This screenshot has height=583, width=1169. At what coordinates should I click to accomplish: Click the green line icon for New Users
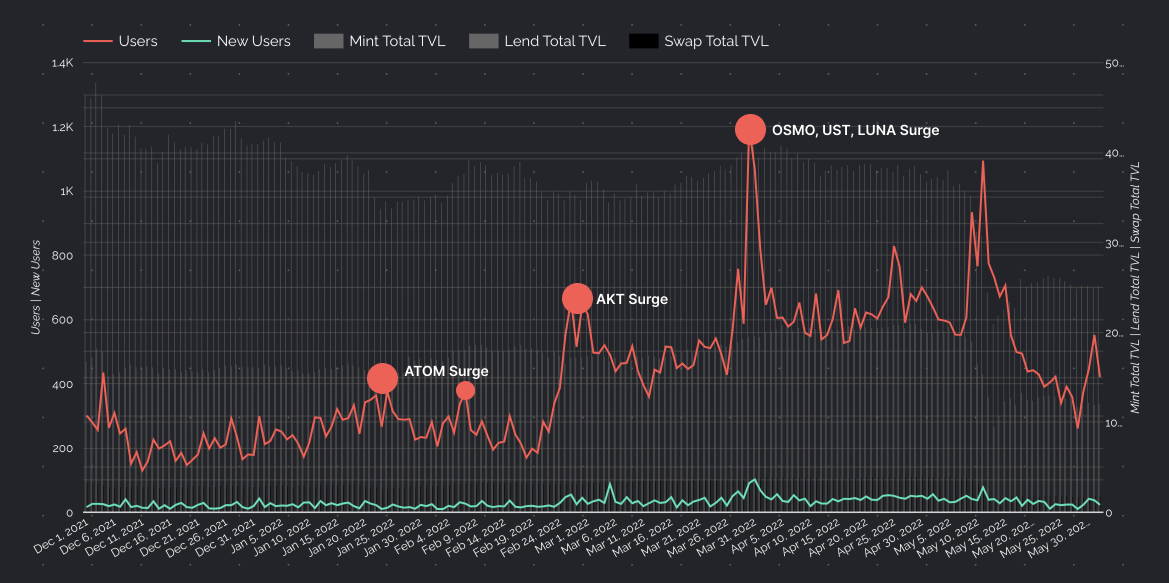195,41
